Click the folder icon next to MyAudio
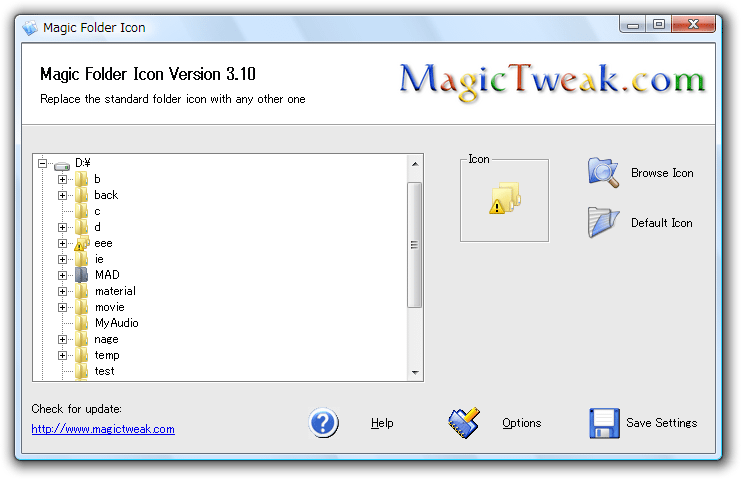This screenshot has width=742, height=479. 82,323
